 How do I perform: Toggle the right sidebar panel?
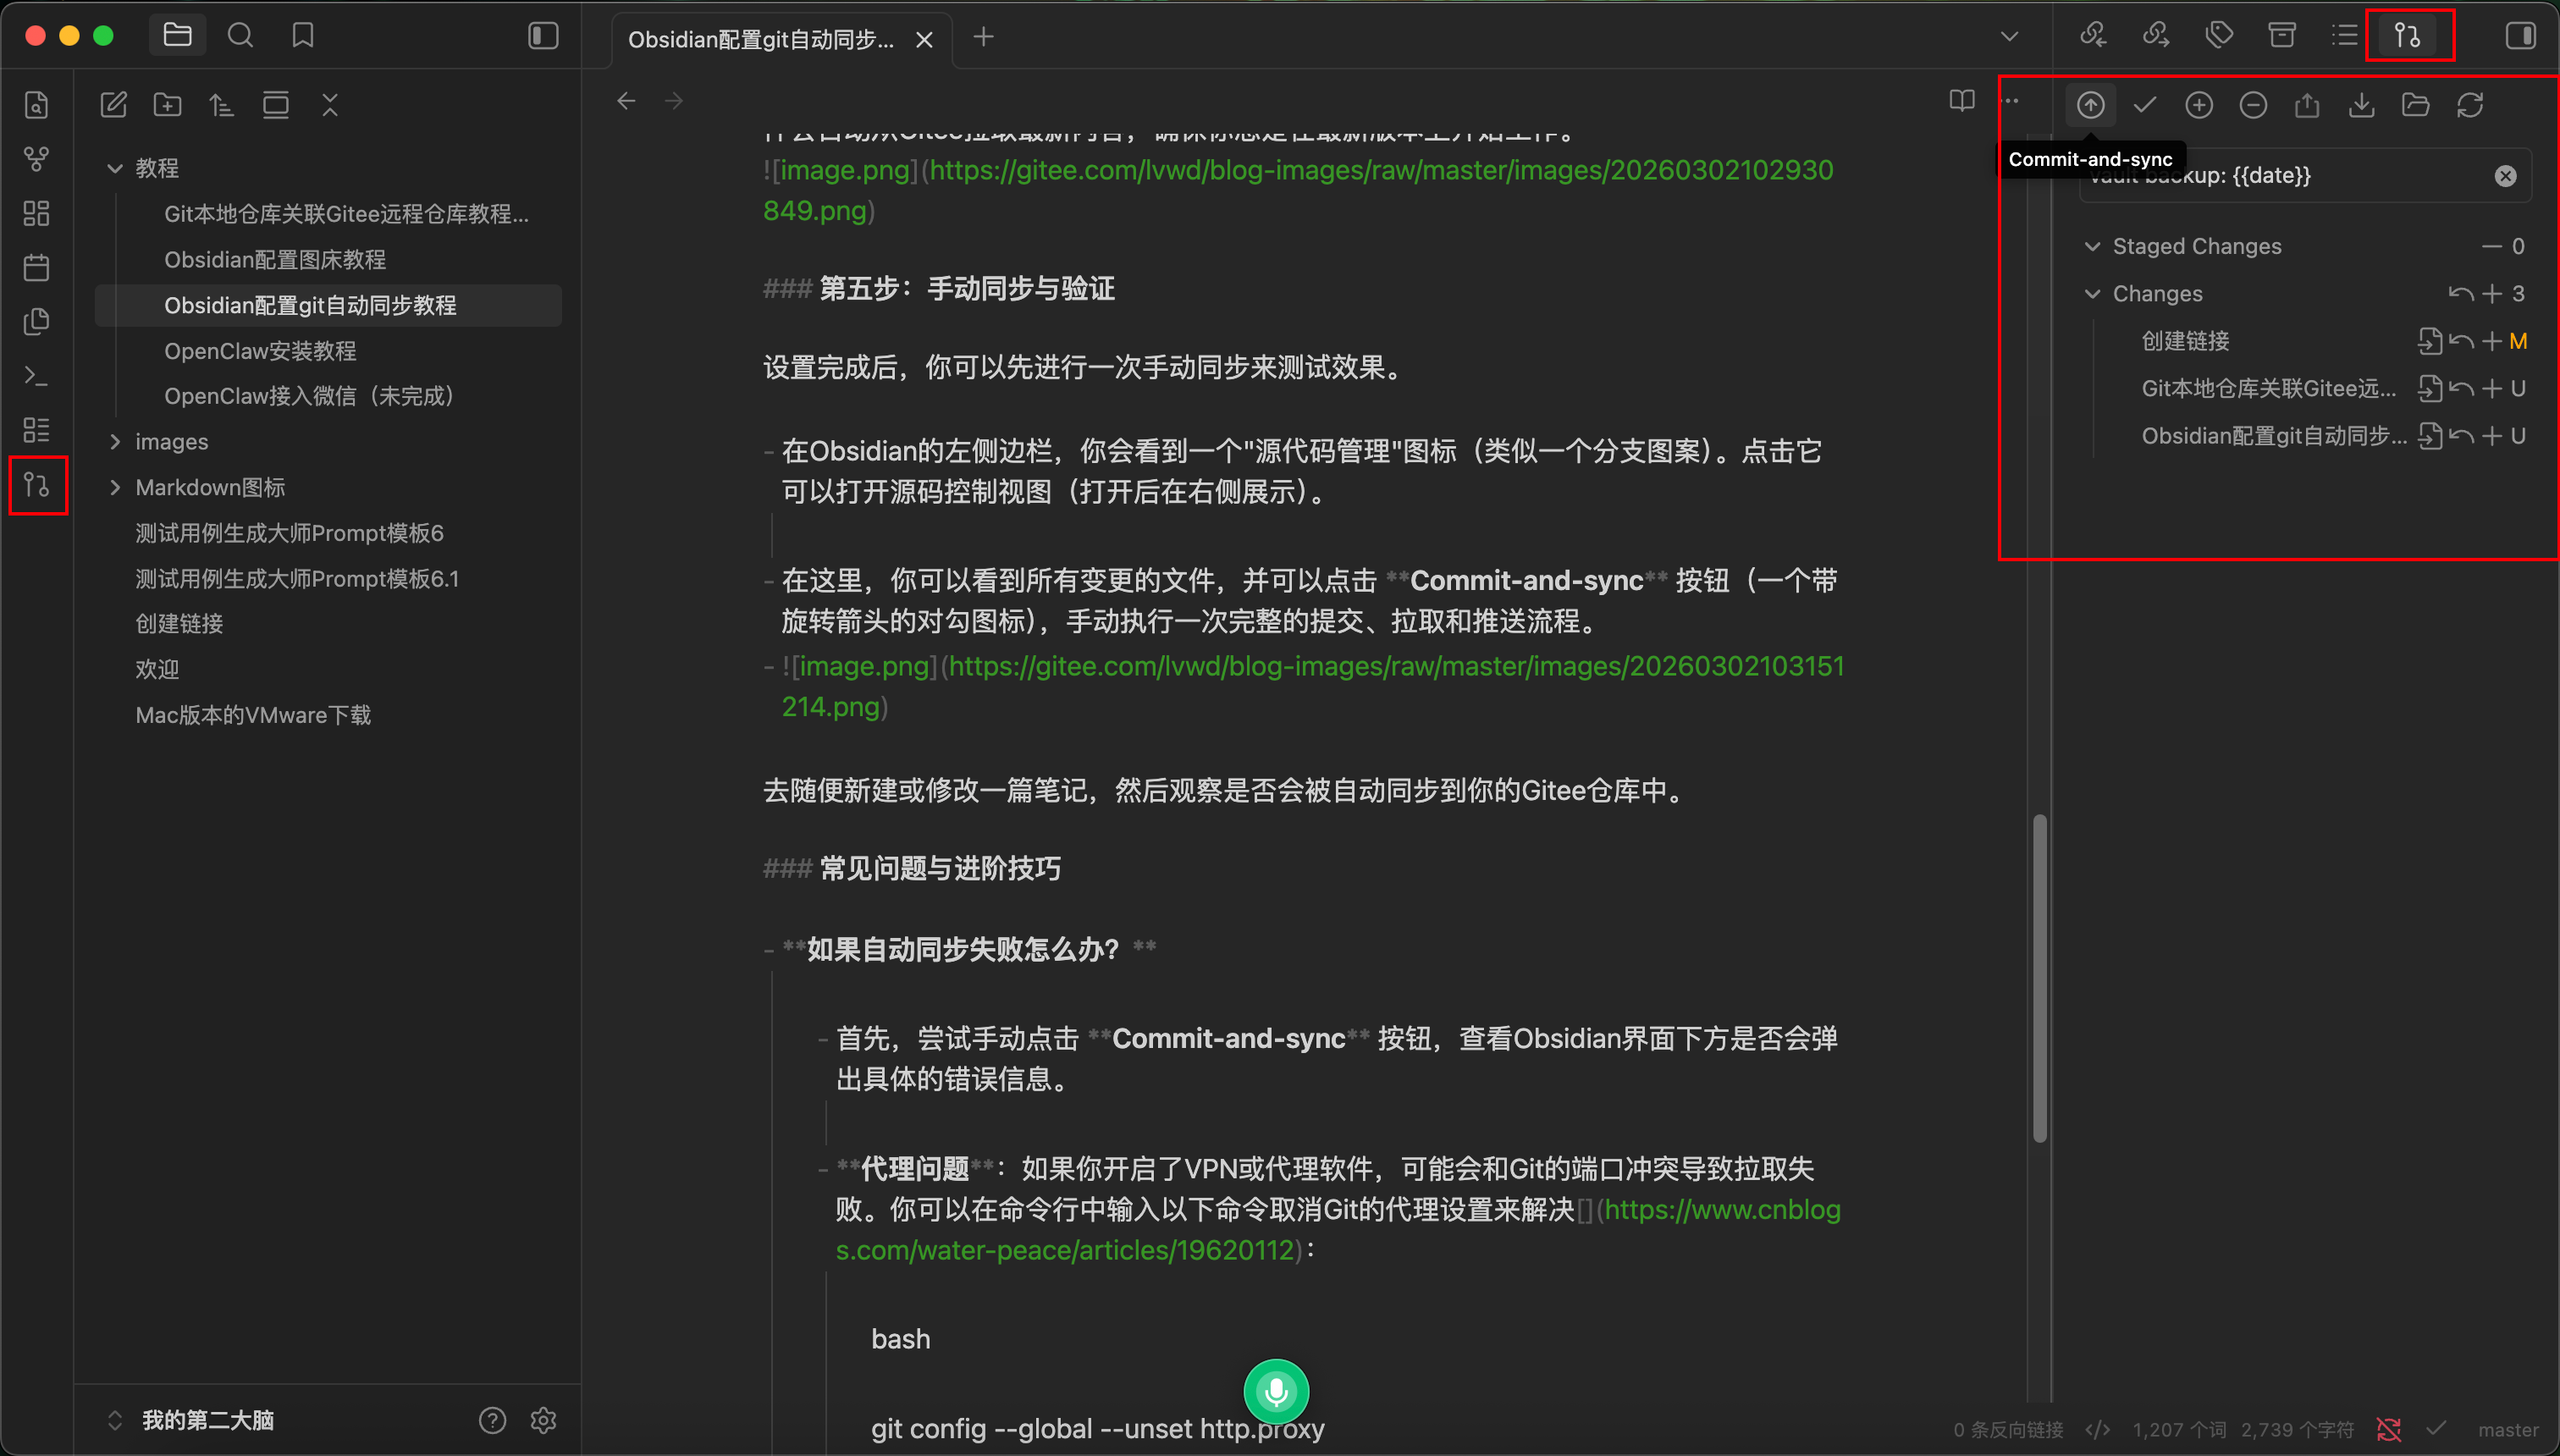[x=2520, y=36]
